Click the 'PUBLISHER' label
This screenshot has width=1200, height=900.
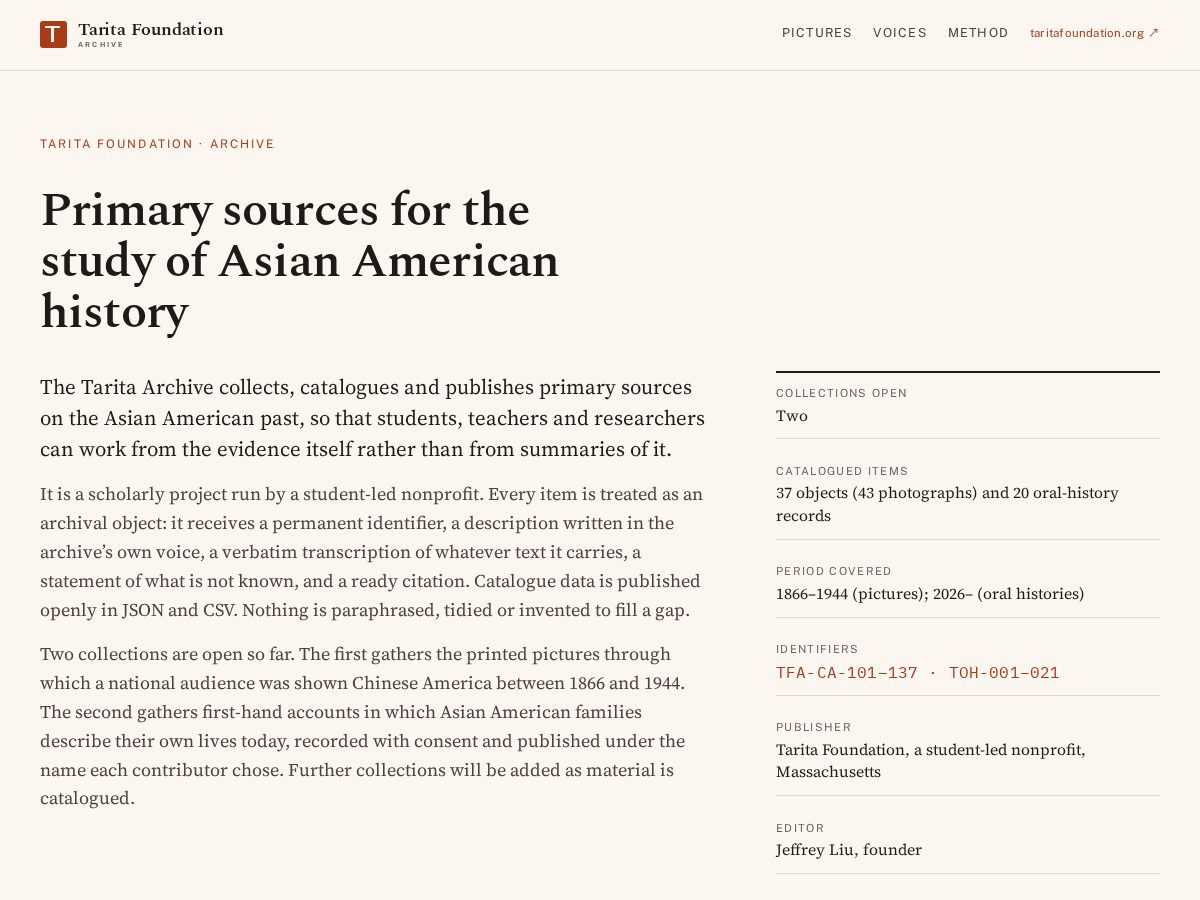814,727
